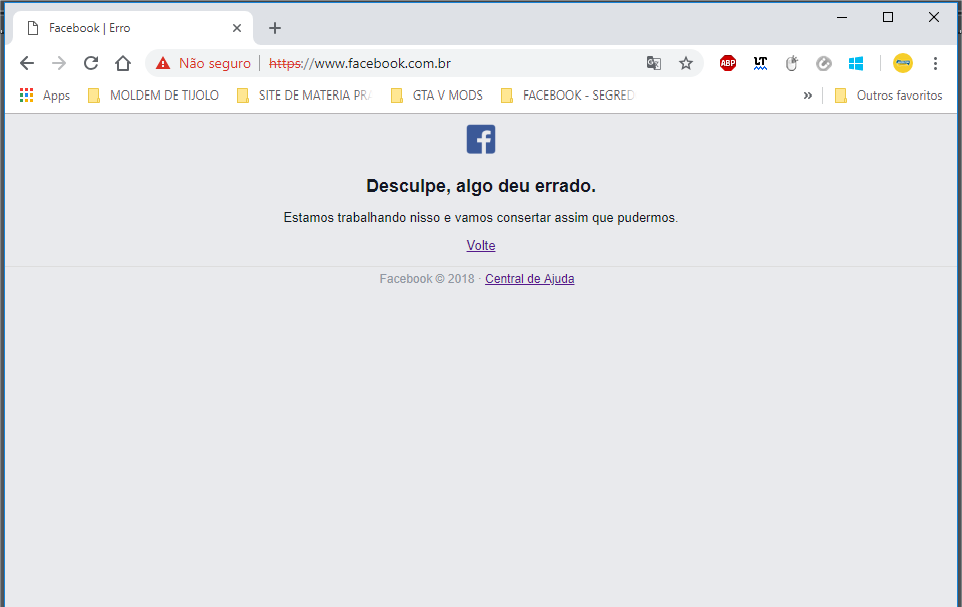This screenshot has width=962, height=607.
Task: Click the mouse gesture extension icon
Action: 792,63
